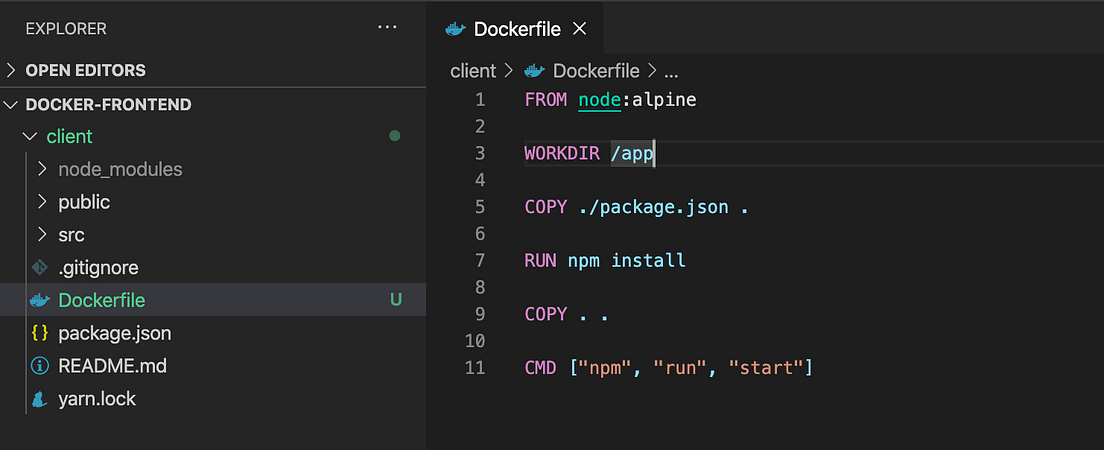The image size is (1104, 450).
Task: Click the "start" string on line 11
Action: click(767, 368)
